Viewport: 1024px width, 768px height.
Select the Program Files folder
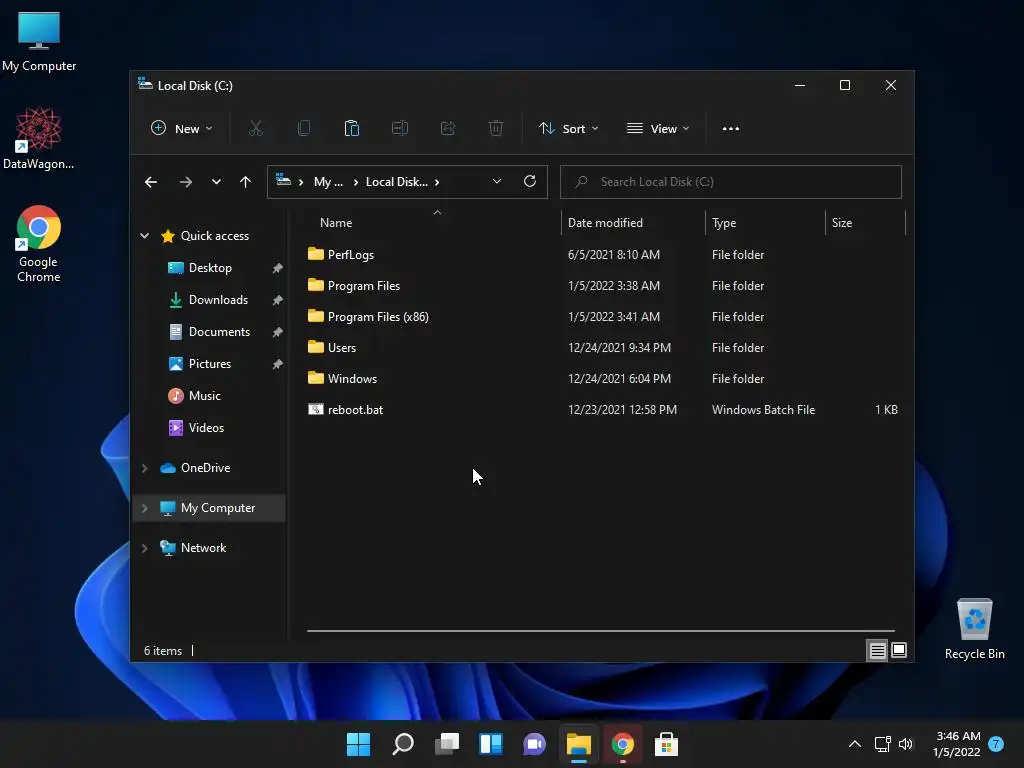click(601, 285)
